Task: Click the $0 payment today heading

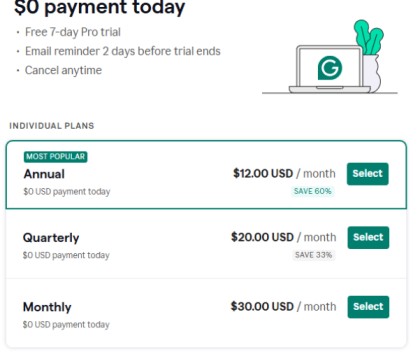Action: 99,7
